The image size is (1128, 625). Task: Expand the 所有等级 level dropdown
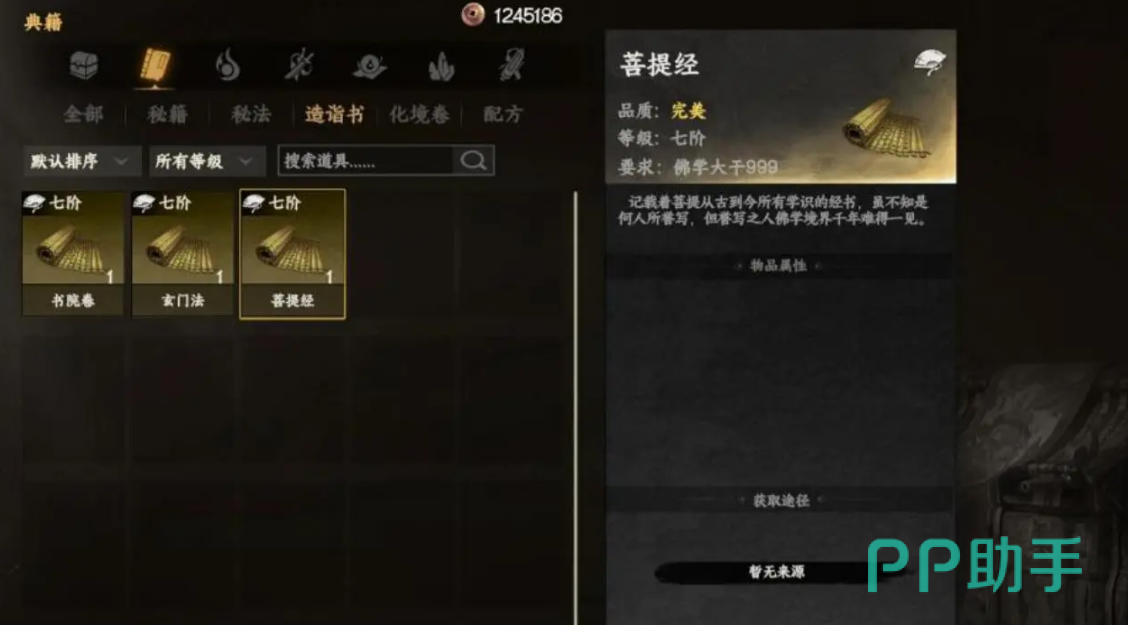pyautogui.click(x=206, y=161)
